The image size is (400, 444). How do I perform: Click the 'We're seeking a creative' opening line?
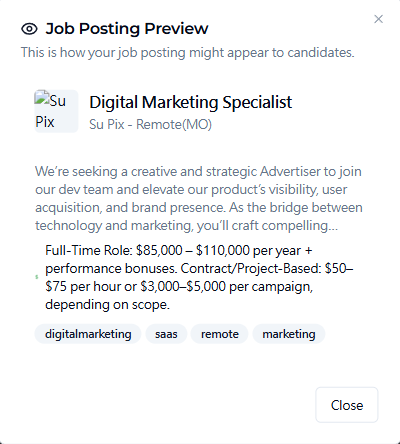198,171
